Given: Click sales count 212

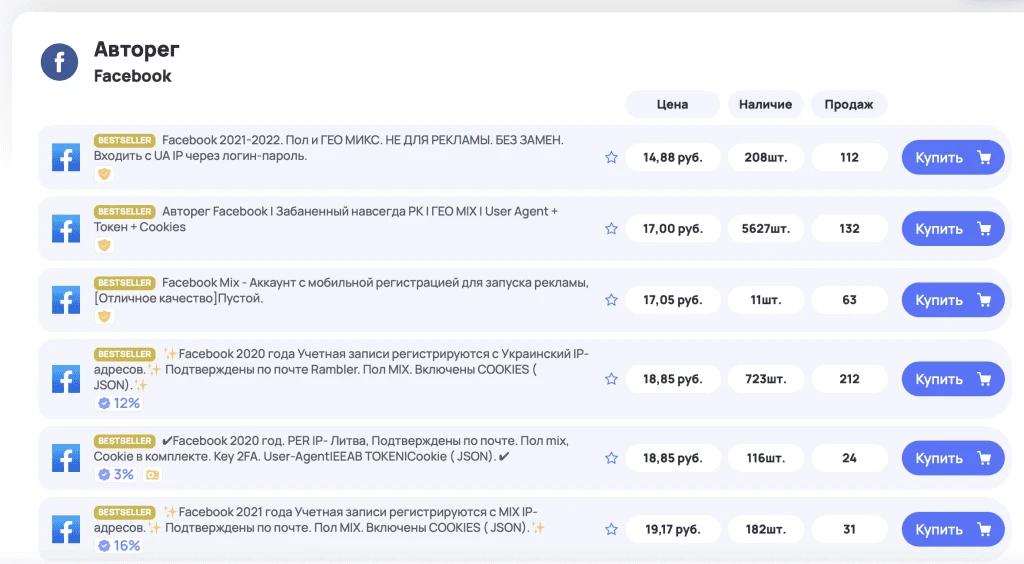Looking at the screenshot, I should click(849, 379).
